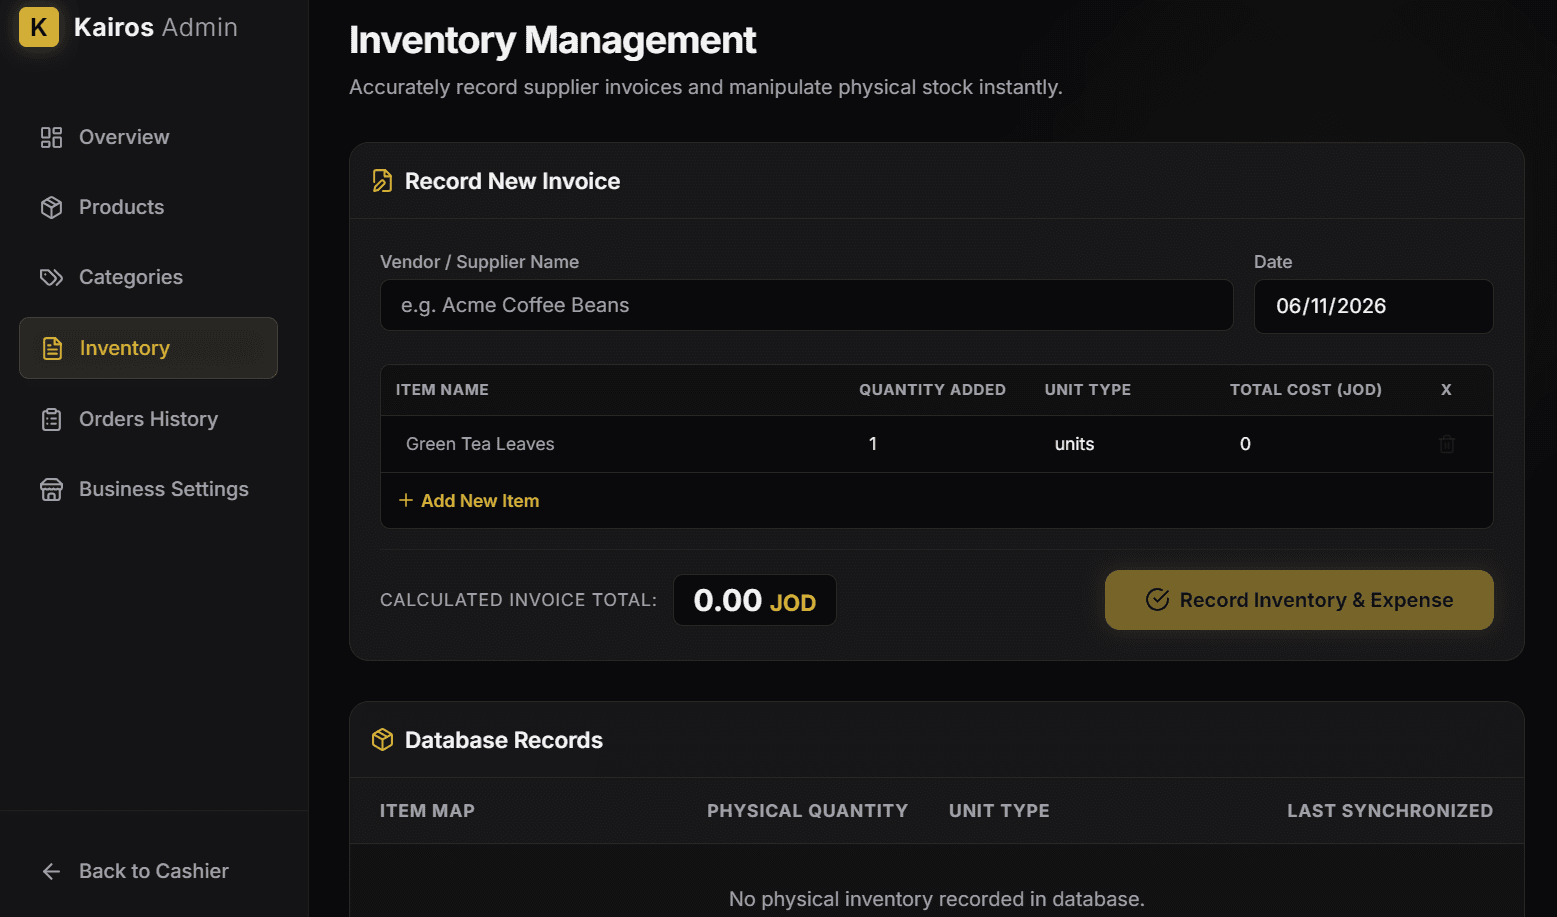Click the X column header
Viewport: 1557px width, 917px height.
[x=1446, y=390]
